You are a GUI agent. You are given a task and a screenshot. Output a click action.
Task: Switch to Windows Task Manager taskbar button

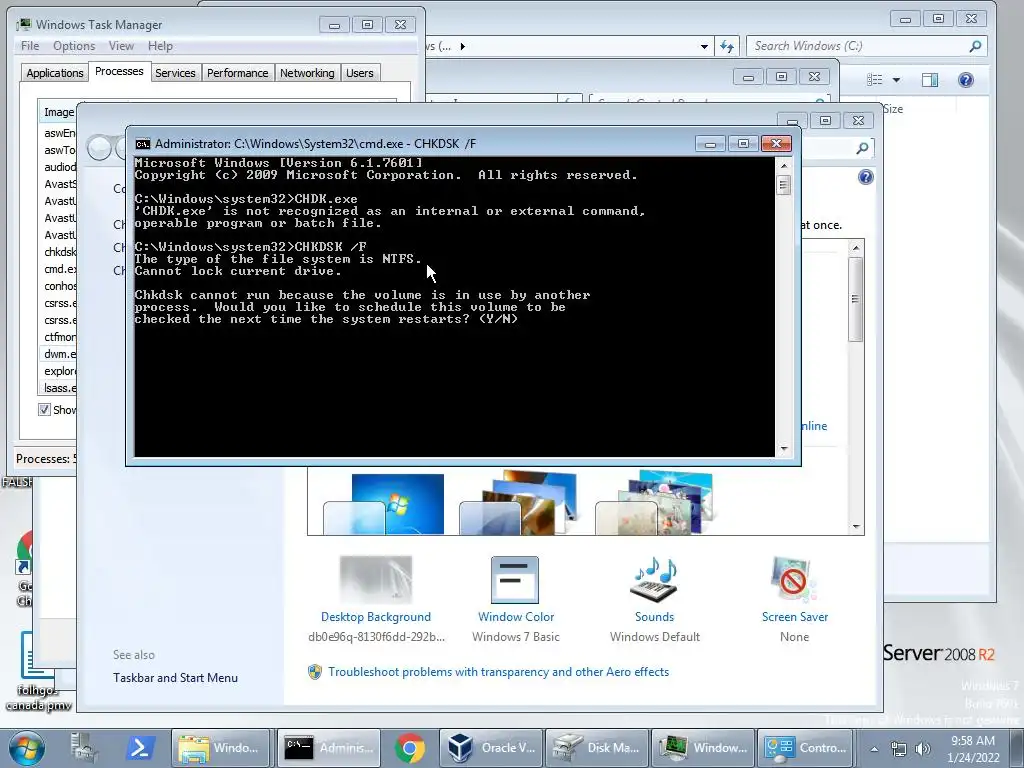coord(703,748)
